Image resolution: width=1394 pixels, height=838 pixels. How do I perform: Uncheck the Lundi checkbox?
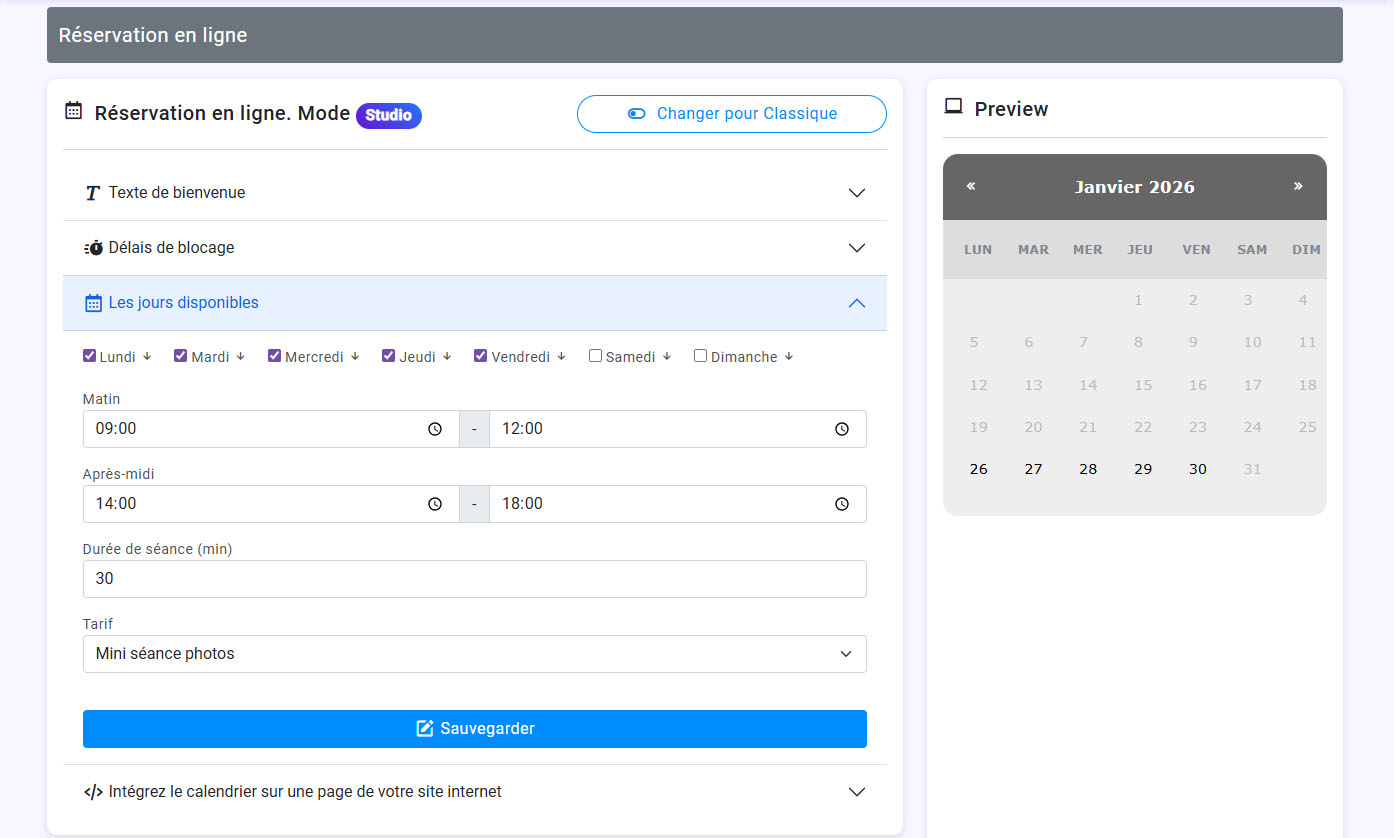(x=89, y=355)
